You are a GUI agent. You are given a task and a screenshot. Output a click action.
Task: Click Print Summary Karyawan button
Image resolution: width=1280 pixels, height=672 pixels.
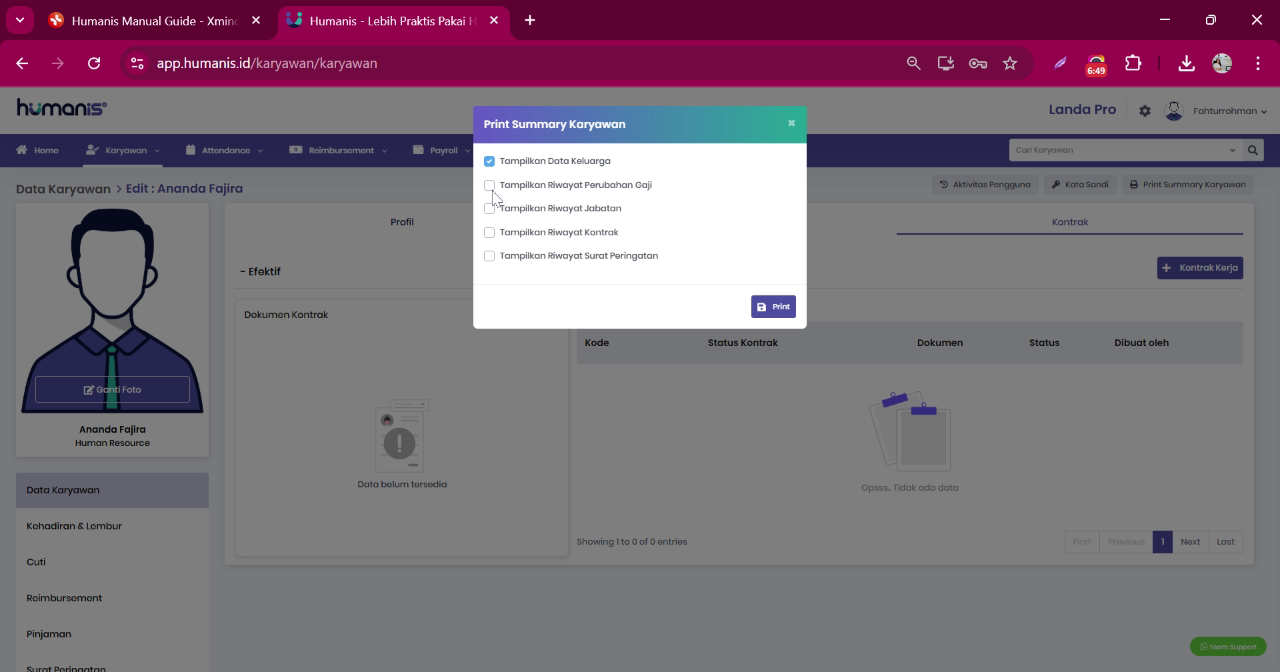click(1187, 184)
